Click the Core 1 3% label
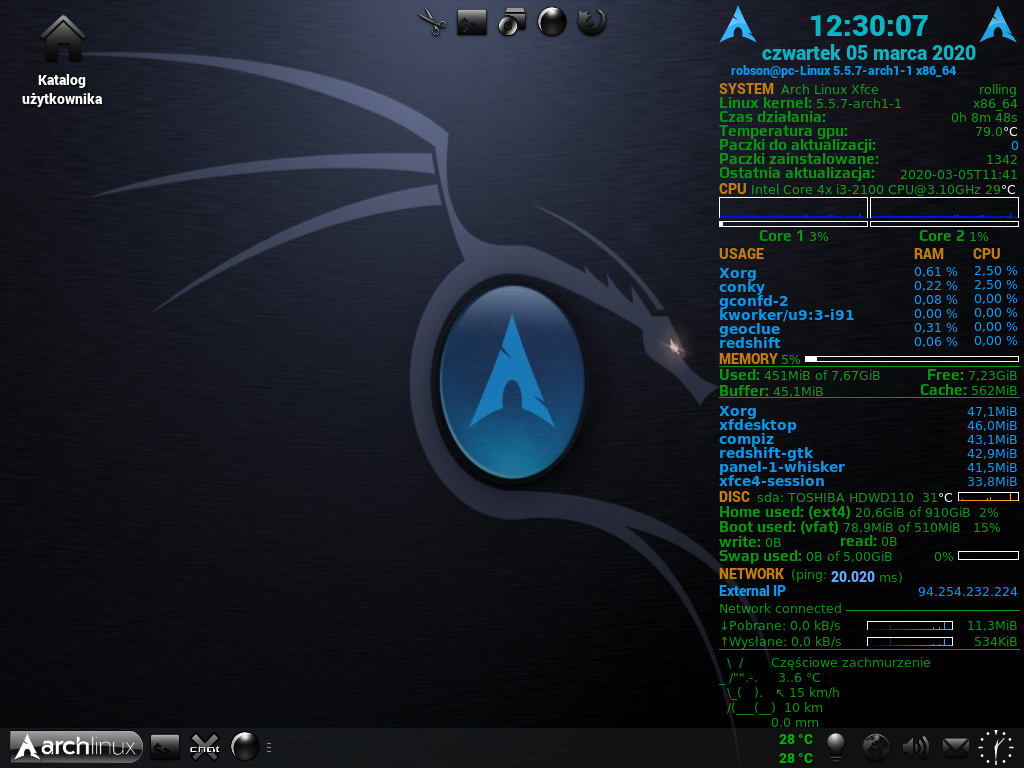1024x768 pixels. (793, 236)
